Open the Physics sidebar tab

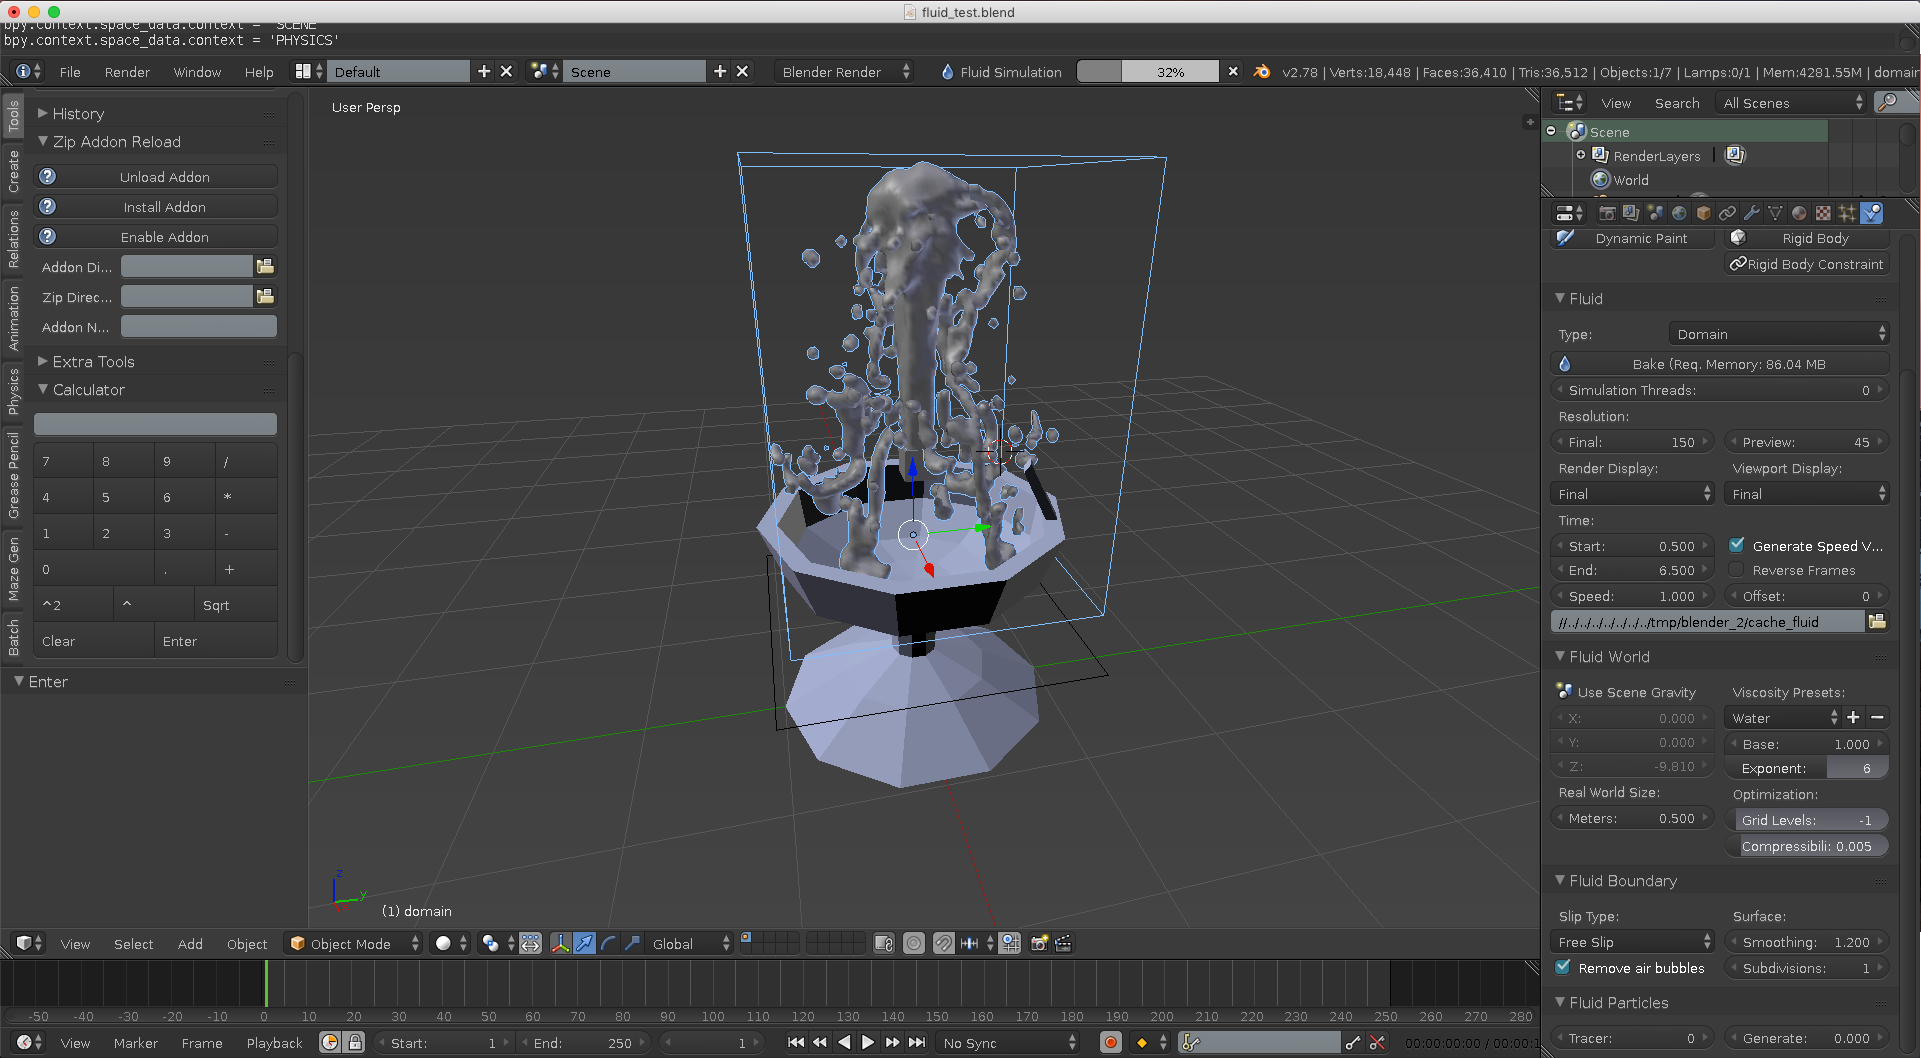tap(13, 391)
